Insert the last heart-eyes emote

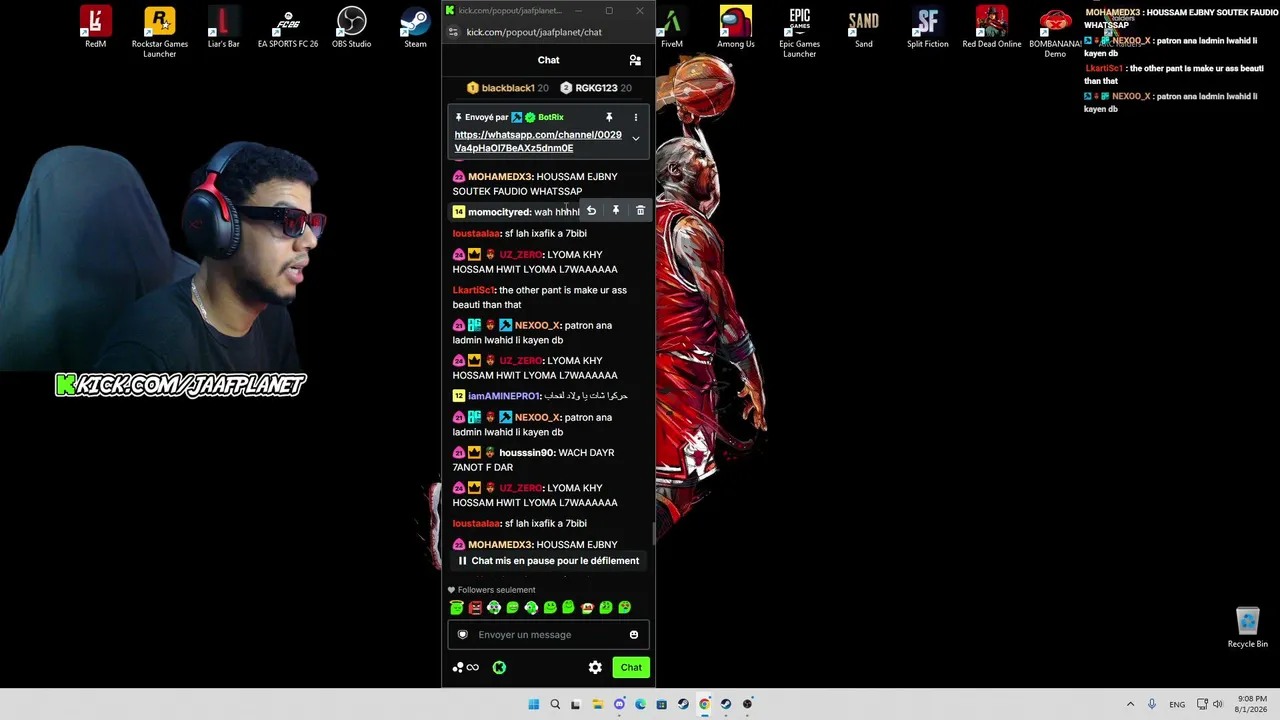625,607
